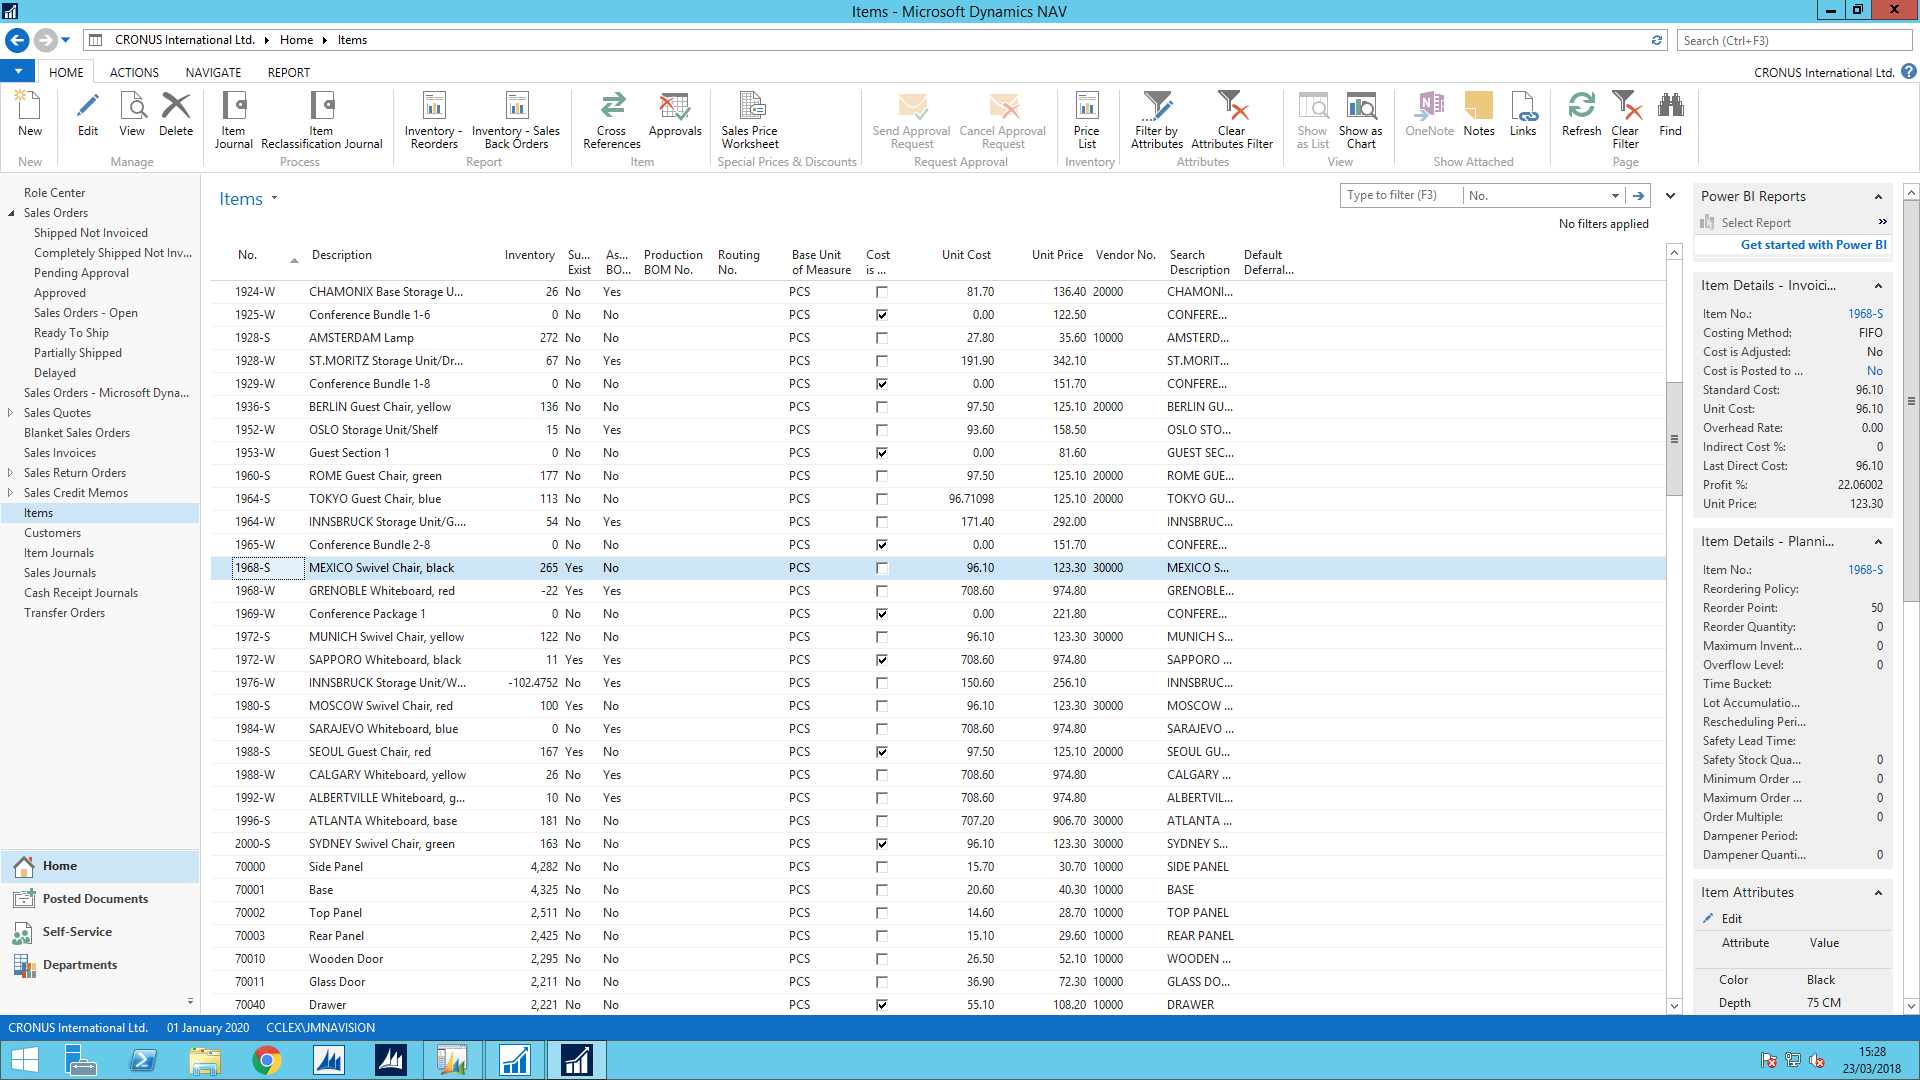Click the Type to filter input
The width and height of the screenshot is (1920, 1080).
pos(1400,196)
